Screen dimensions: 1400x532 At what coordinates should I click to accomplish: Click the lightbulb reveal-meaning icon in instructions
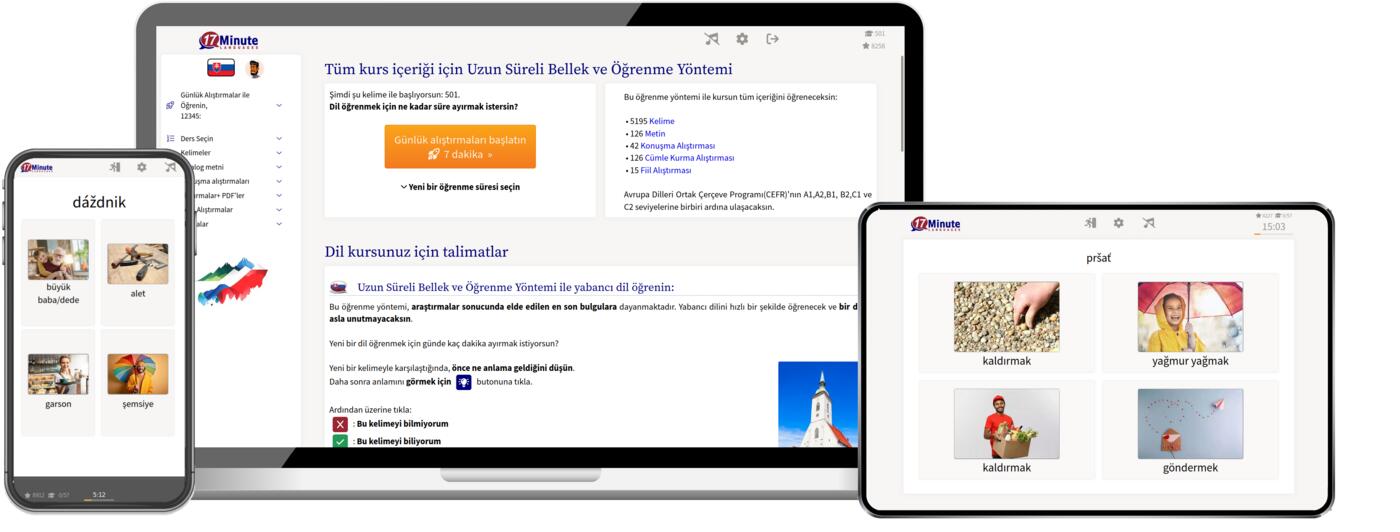(x=464, y=382)
